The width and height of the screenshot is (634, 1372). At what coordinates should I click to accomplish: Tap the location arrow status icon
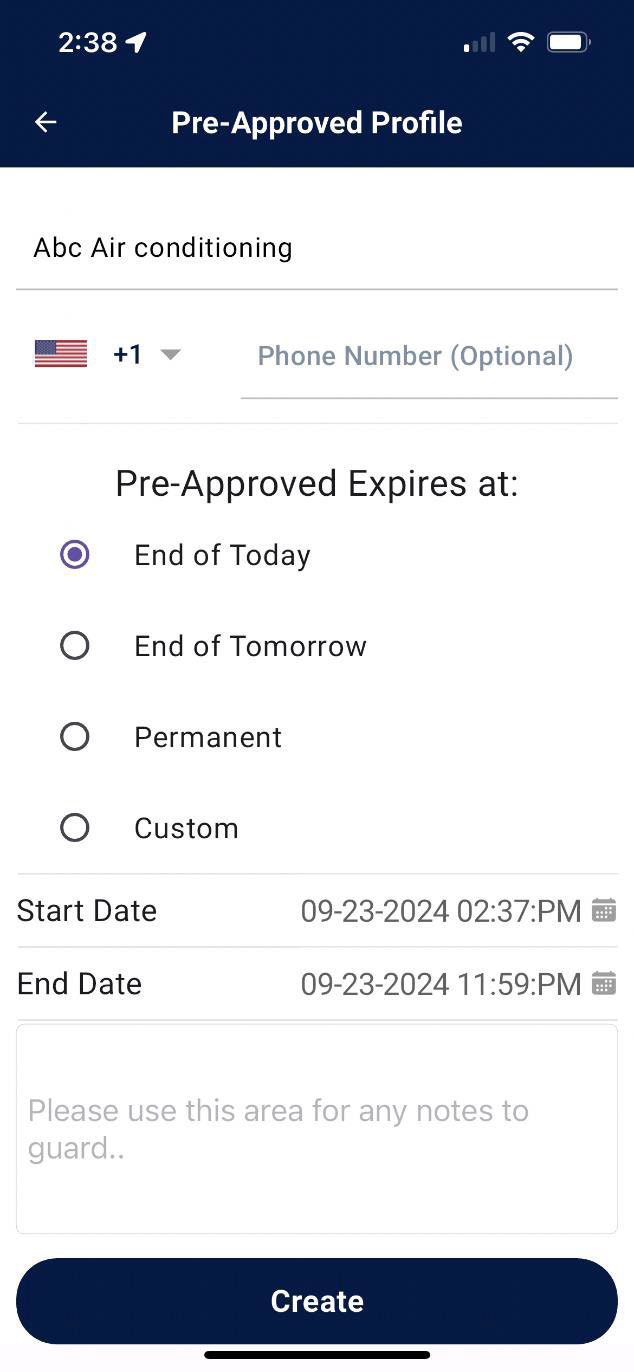click(x=136, y=42)
